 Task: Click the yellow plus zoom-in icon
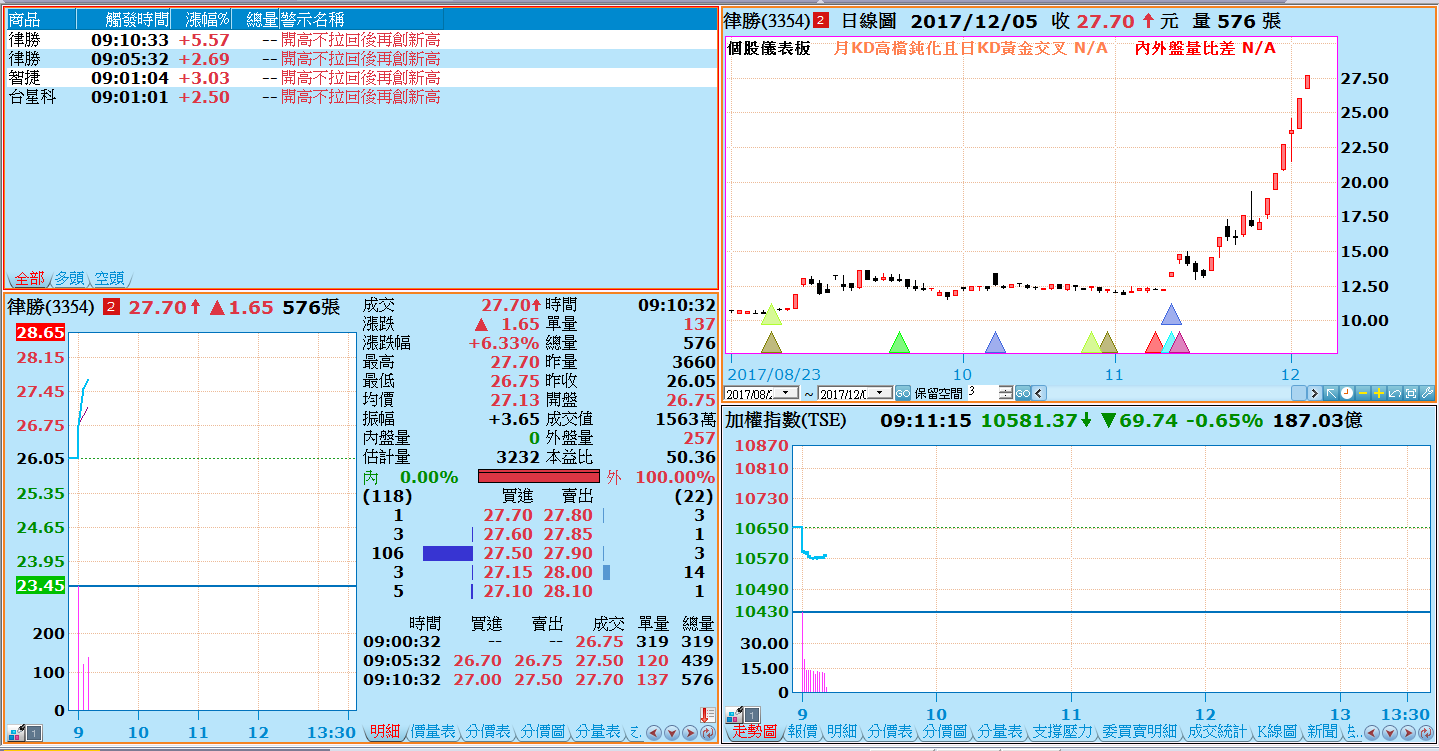coord(1379,393)
